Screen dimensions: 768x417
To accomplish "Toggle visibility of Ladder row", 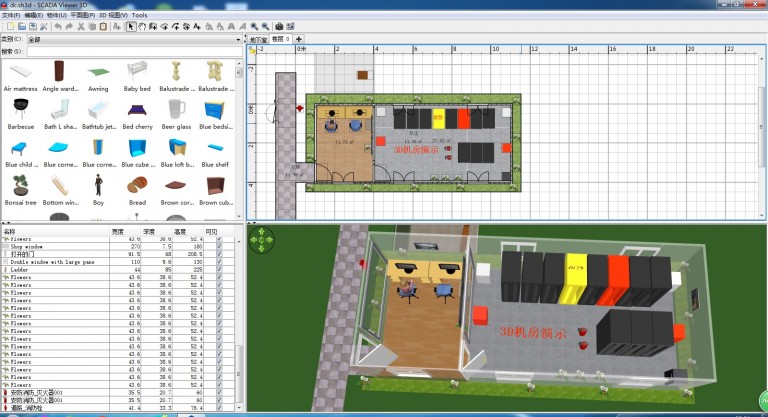I will coord(219,270).
